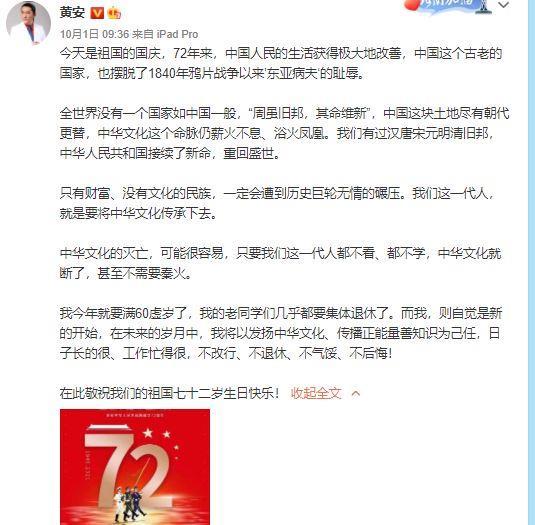Viewport: 535px width, 525px height.
Task: Click the paragraph starting 中华文化的灭亡
Action: (280, 263)
